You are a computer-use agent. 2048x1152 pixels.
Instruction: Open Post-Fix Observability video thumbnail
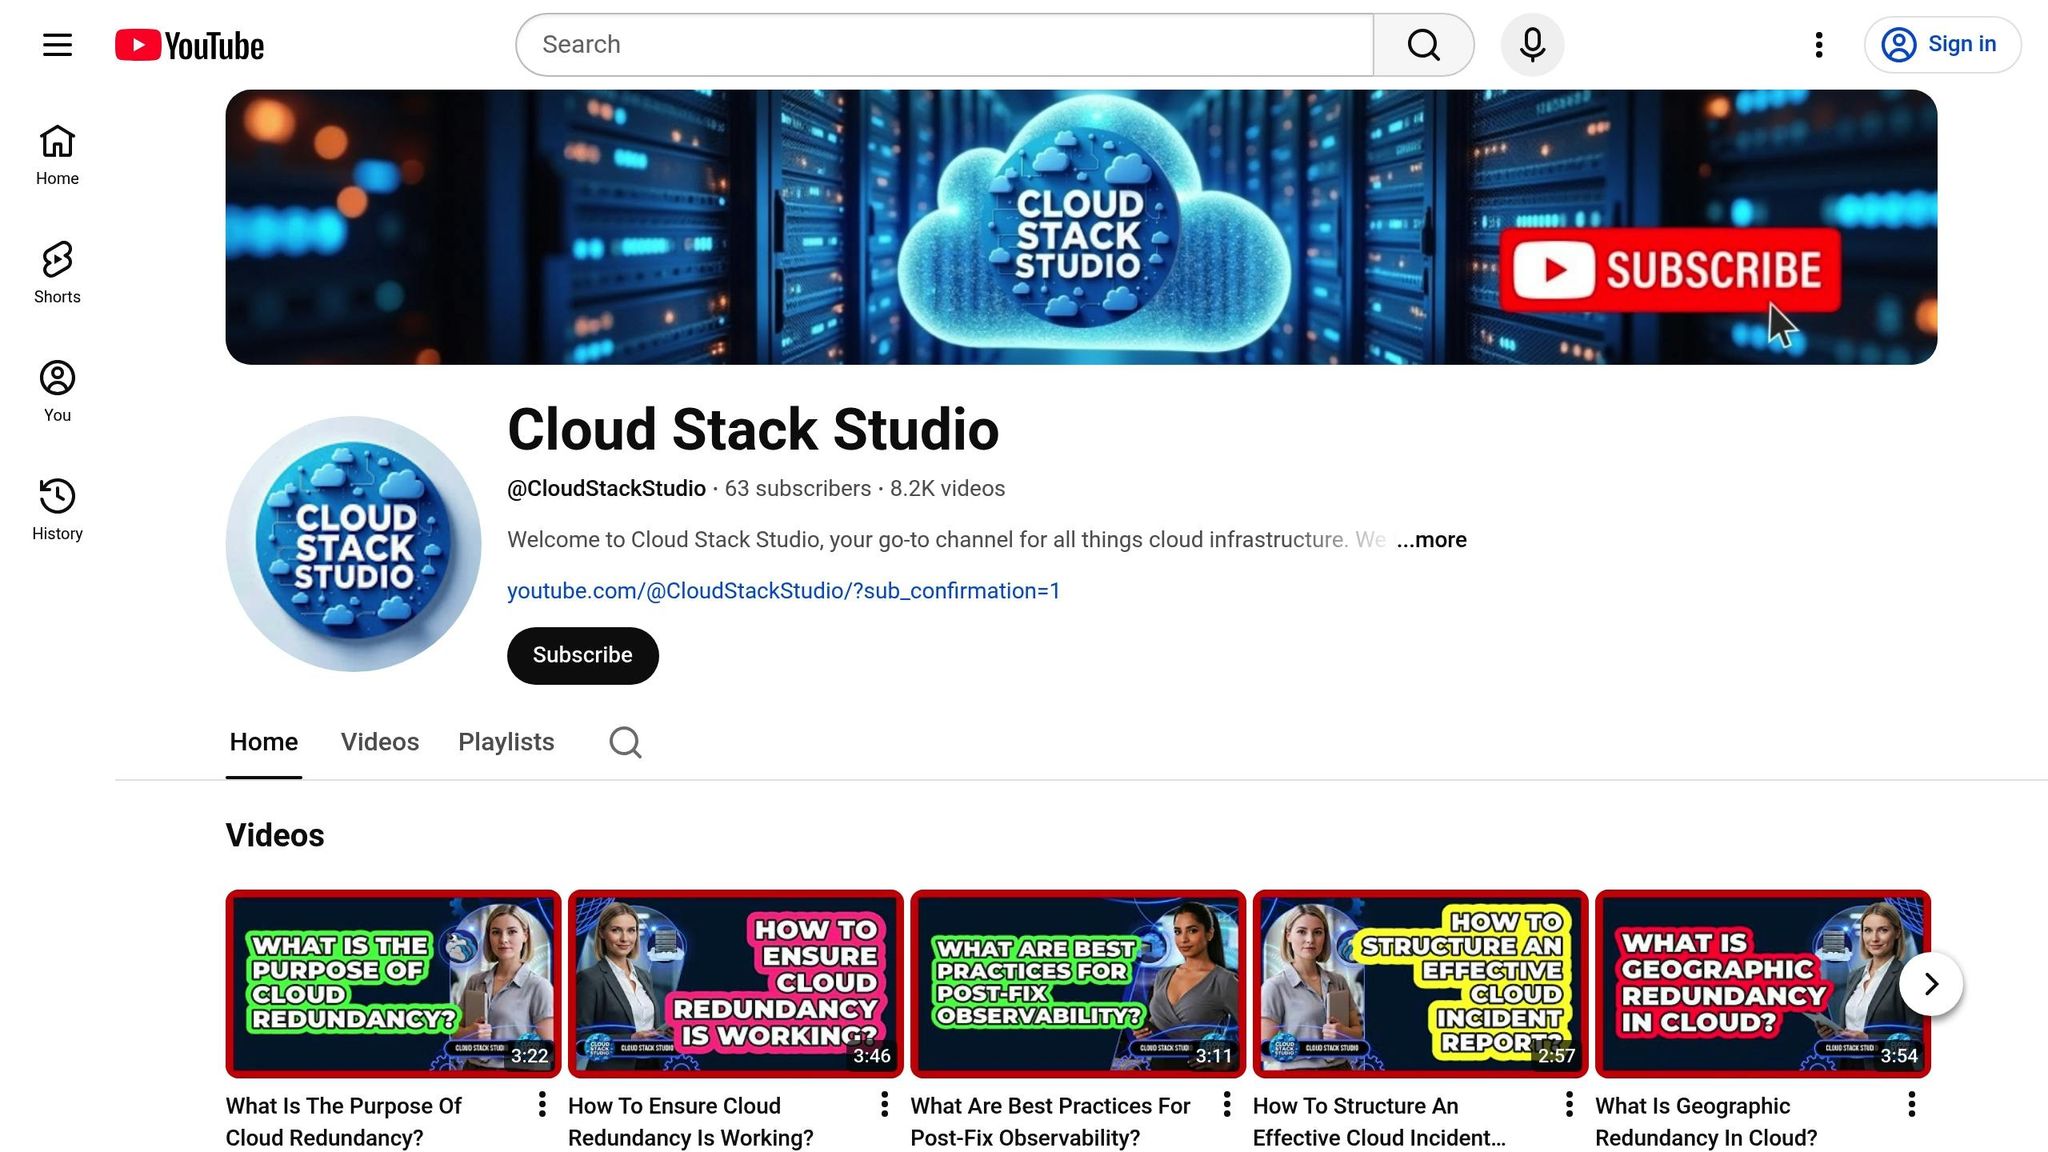pos(1077,983)
